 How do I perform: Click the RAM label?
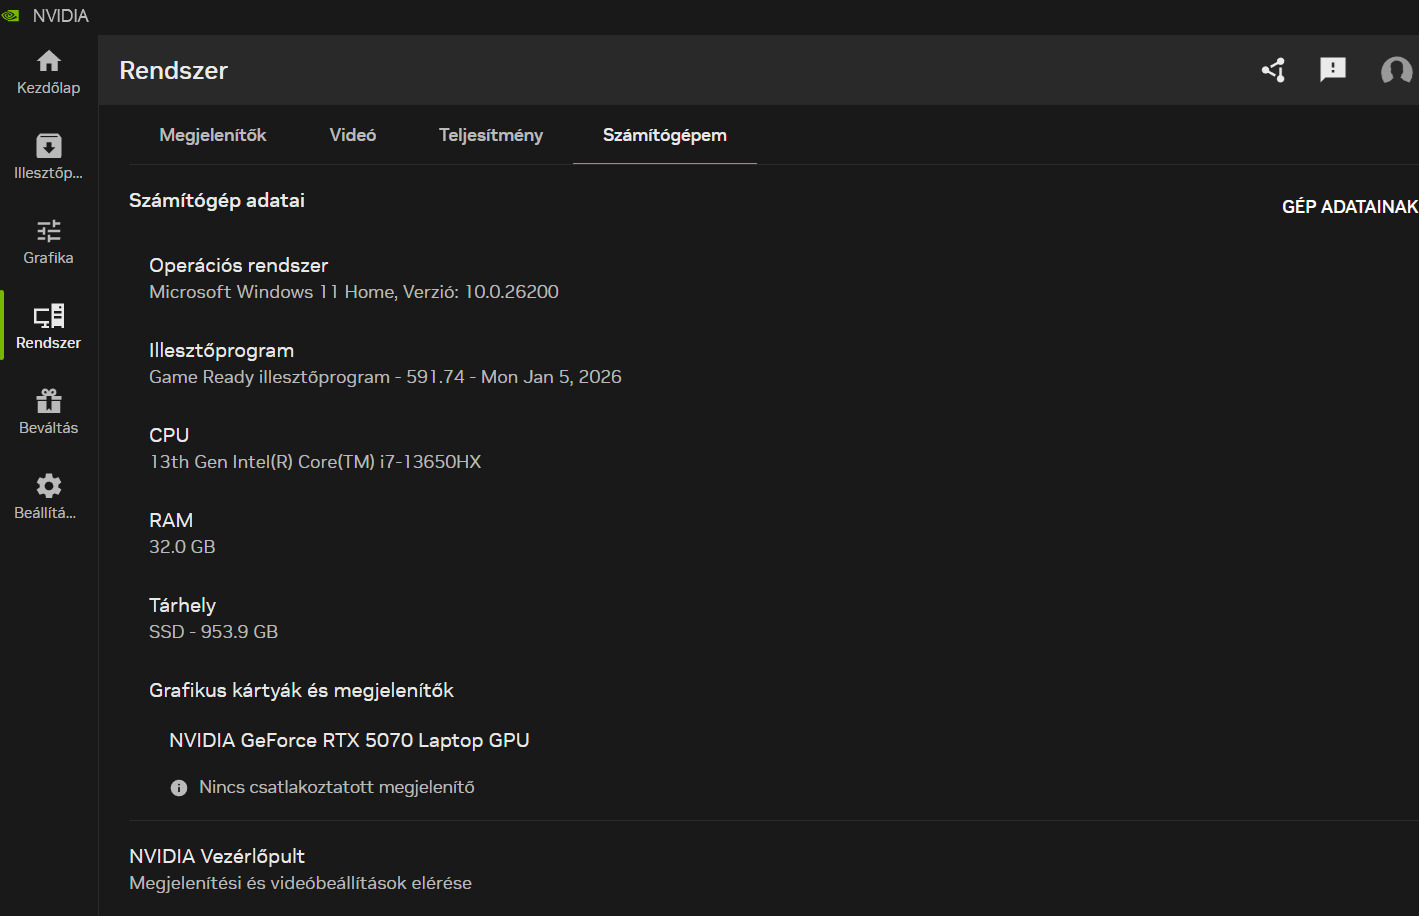click(x=171, y=520)
